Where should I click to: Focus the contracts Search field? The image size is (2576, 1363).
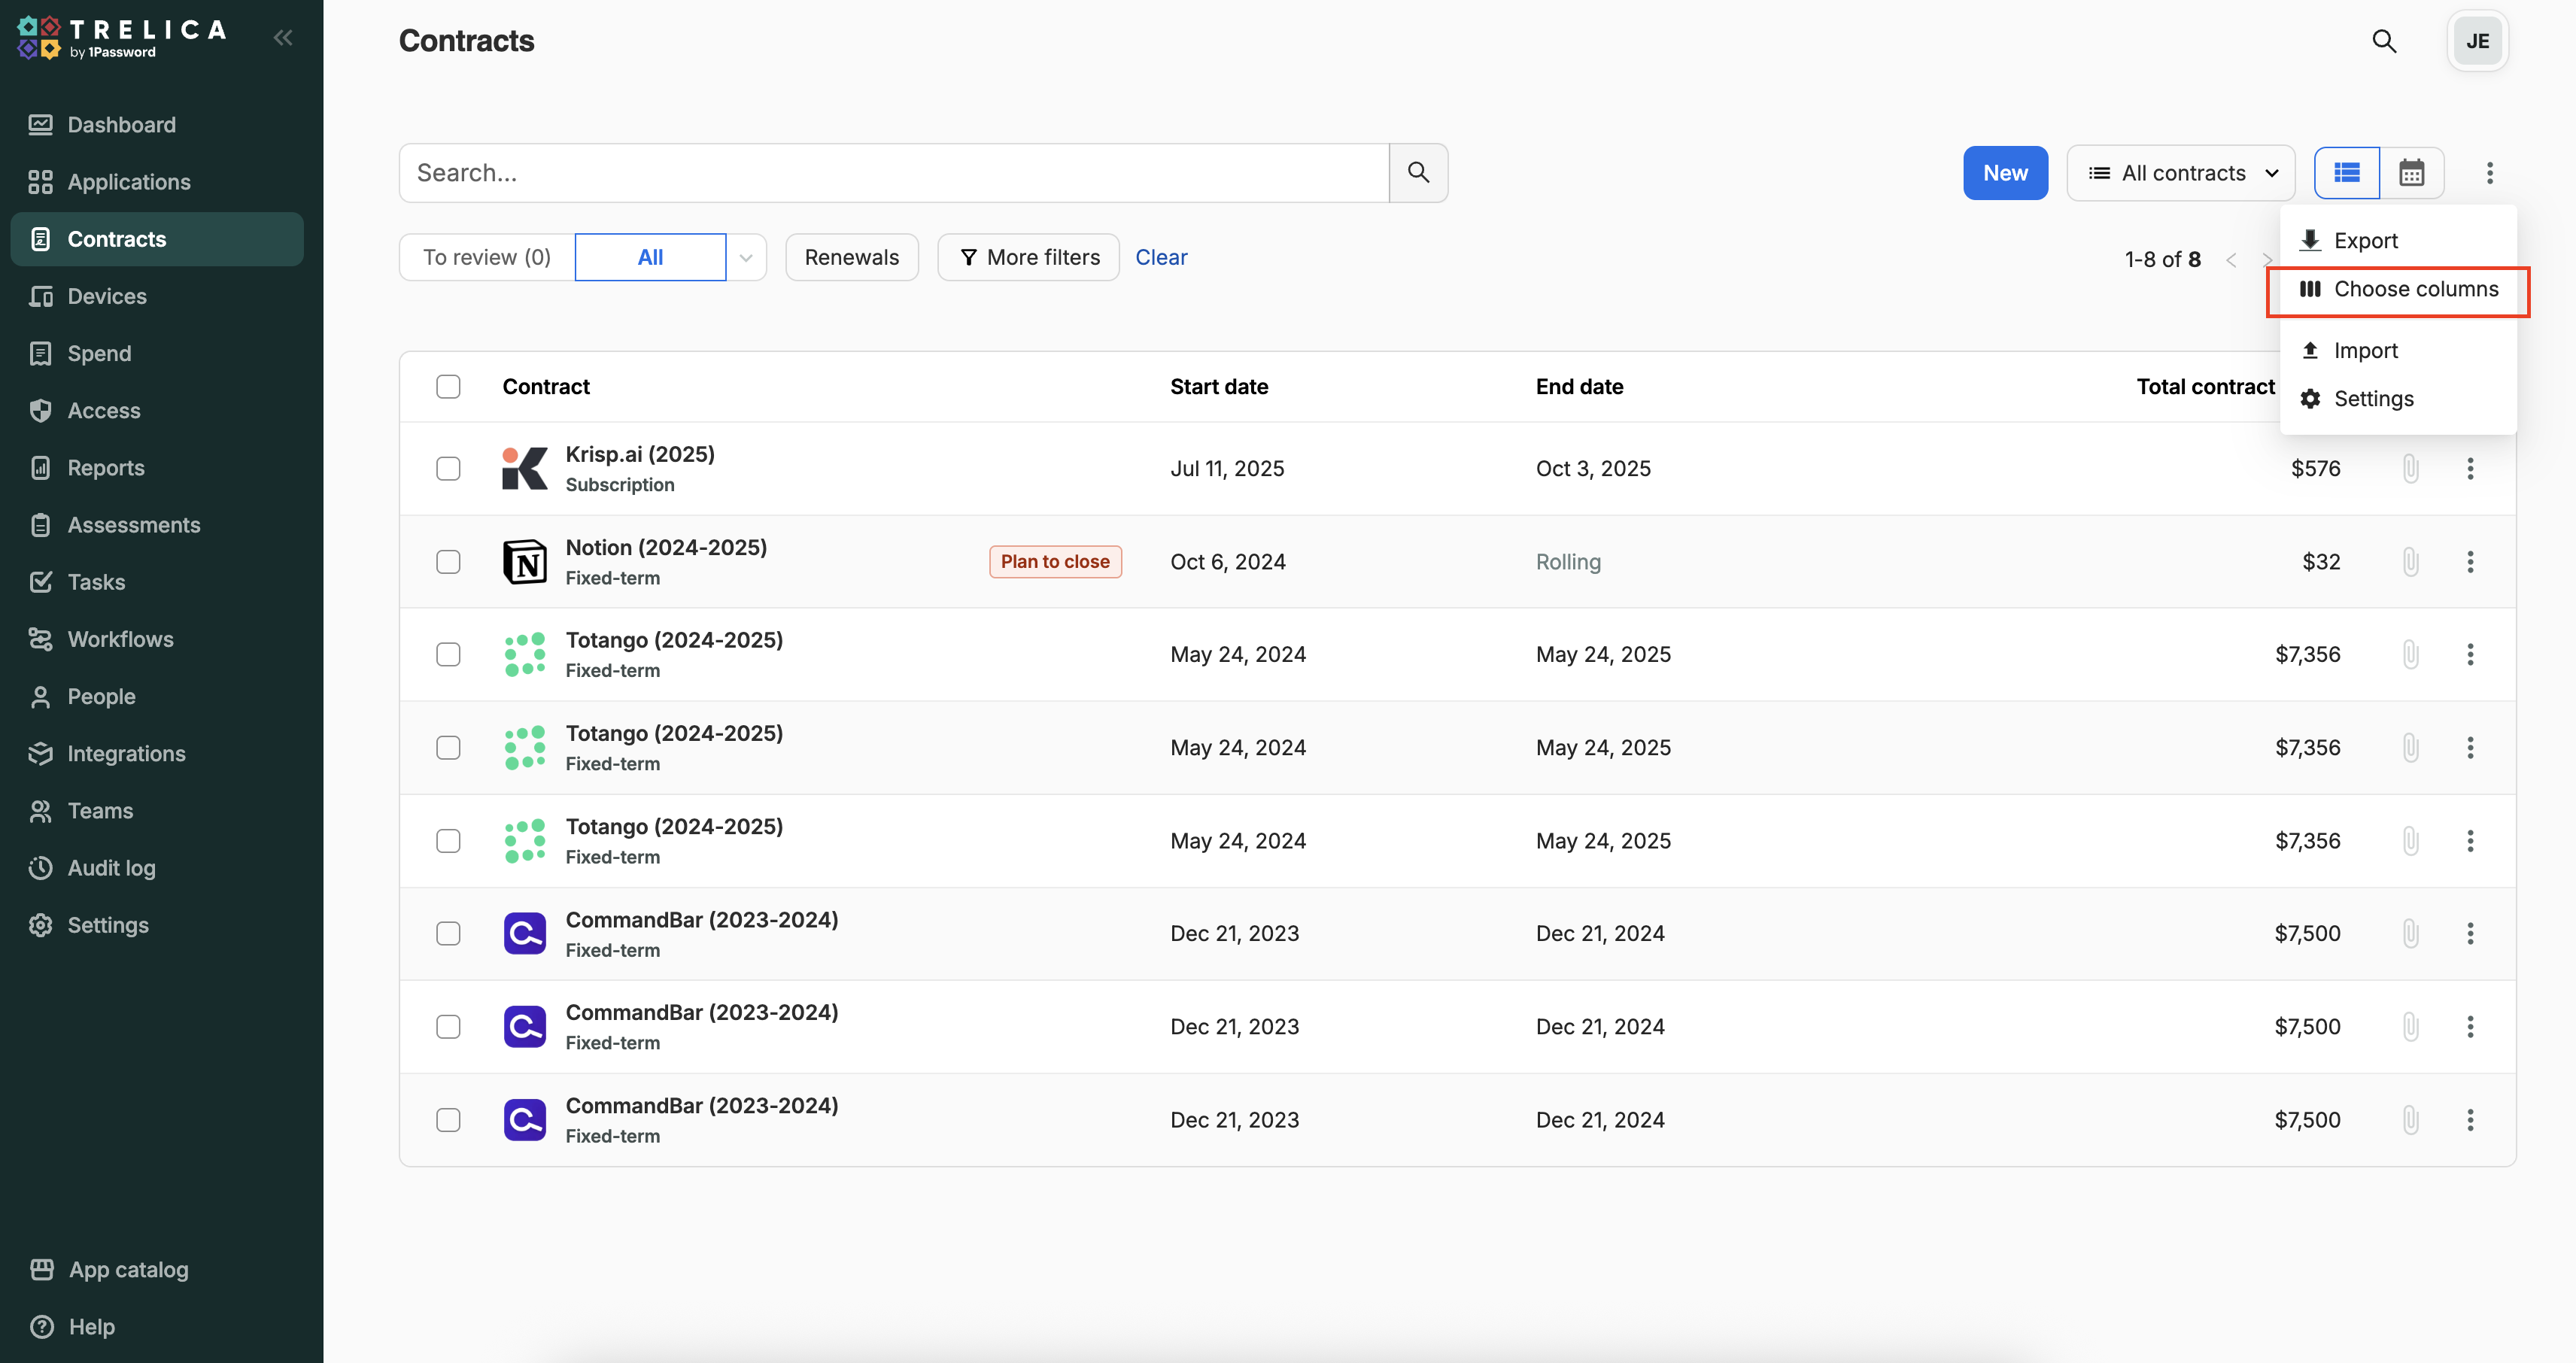point(893,173)
